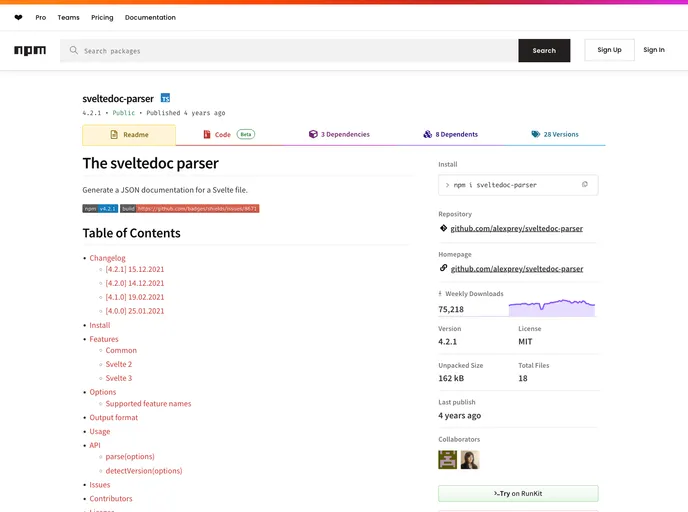Open the Options contents link
Screen dimensions: 688x512
(103, 392)
